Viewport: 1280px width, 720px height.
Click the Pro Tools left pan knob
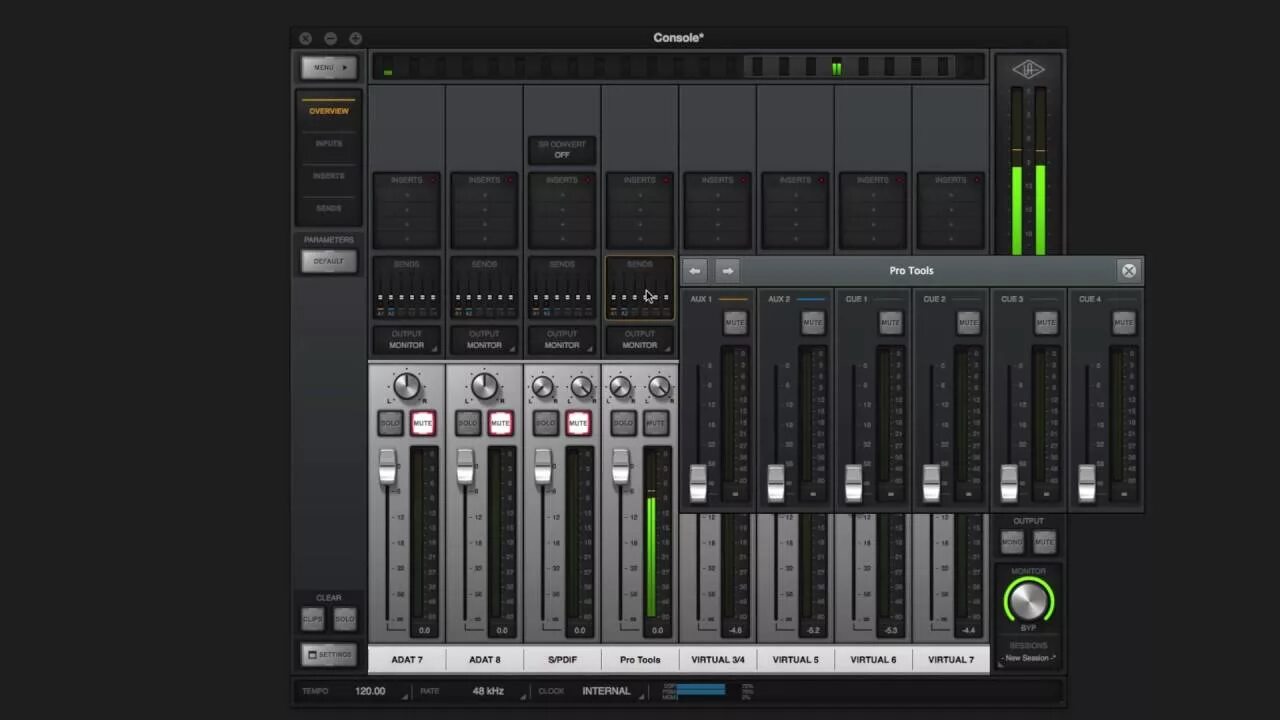621,387
